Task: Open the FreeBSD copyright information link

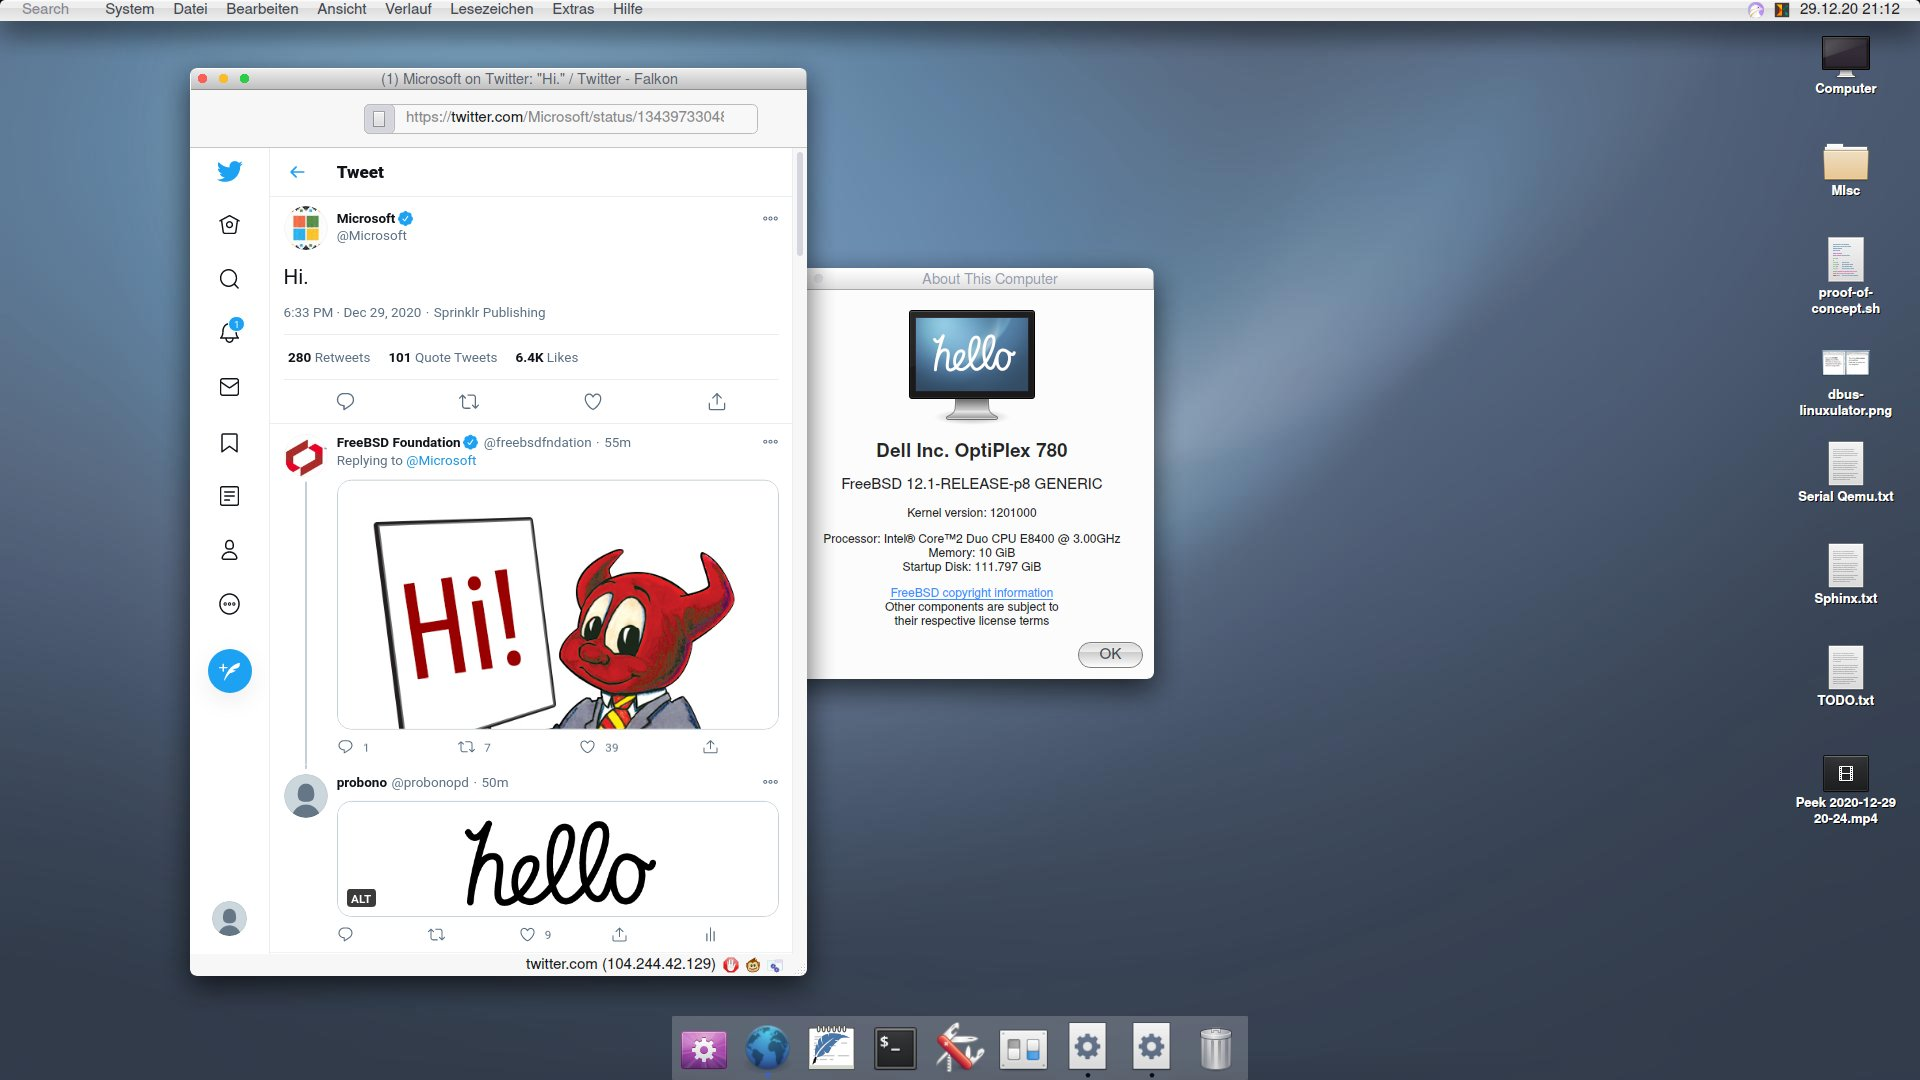Action: (971, 592)
